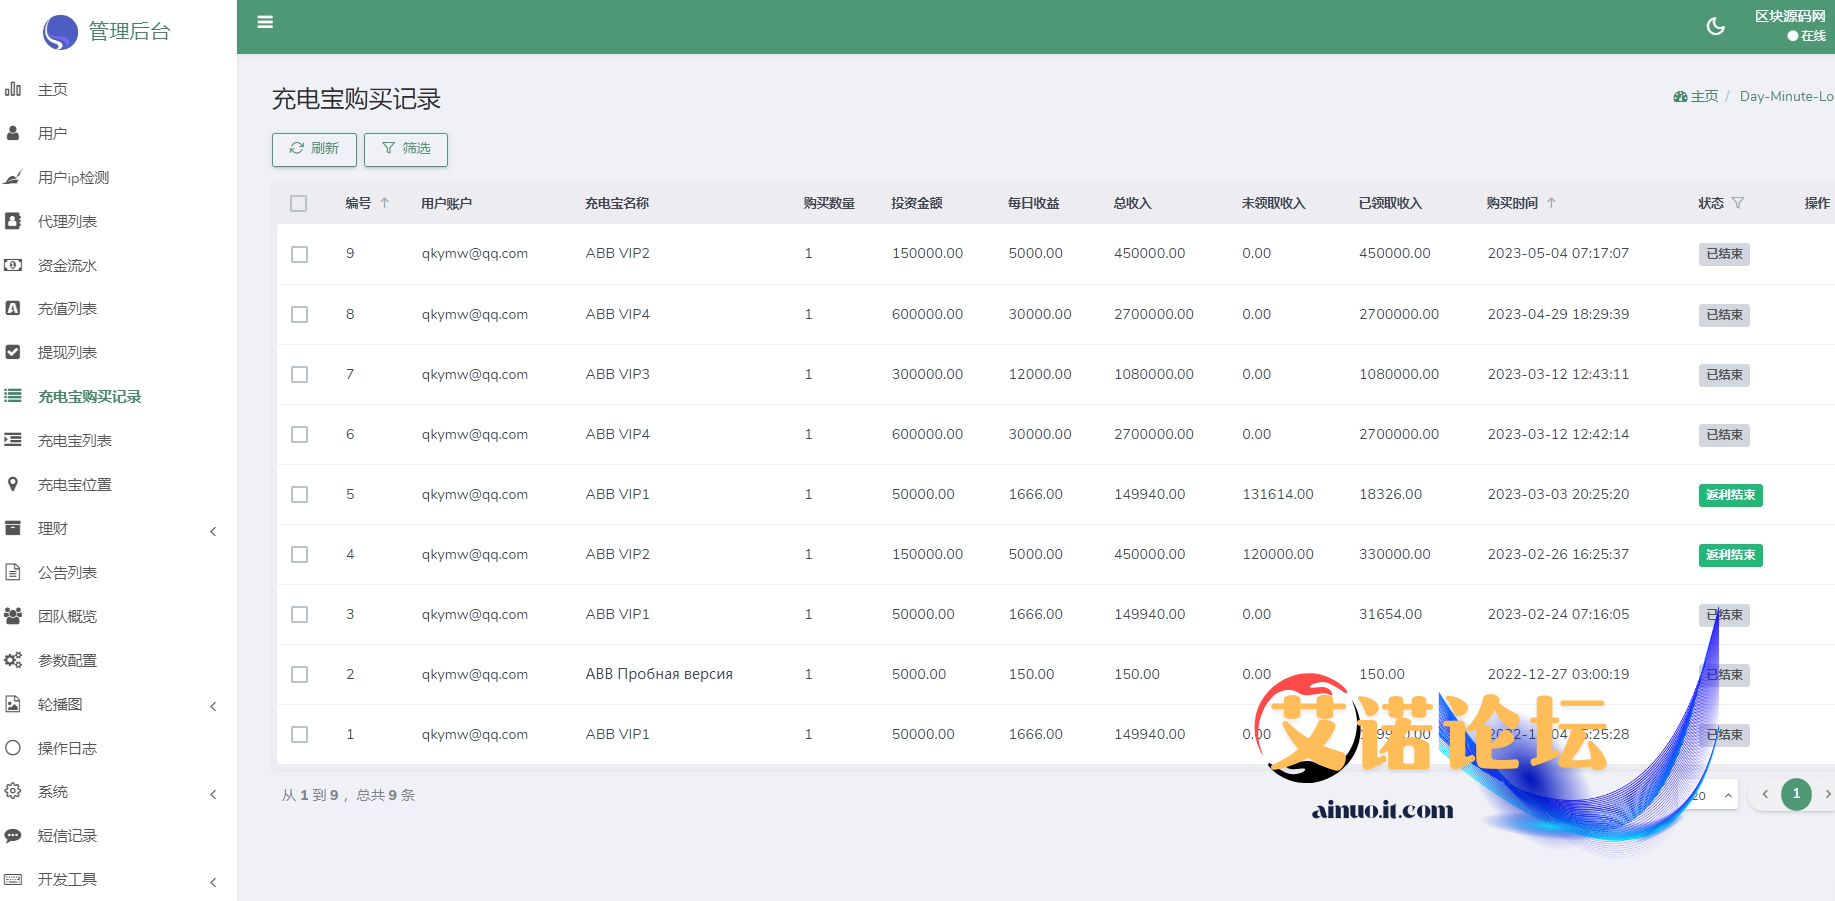
Task: Expand the 轮播图 submenu chevron
Action: pyautogui.click(x=213, y=706)
